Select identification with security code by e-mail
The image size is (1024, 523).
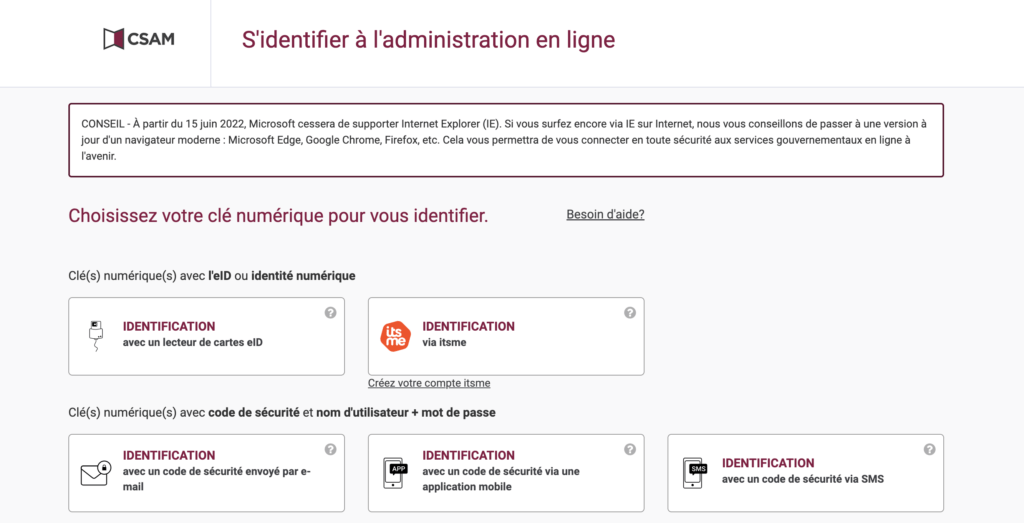pyautogui.click(x=206, y=473)
